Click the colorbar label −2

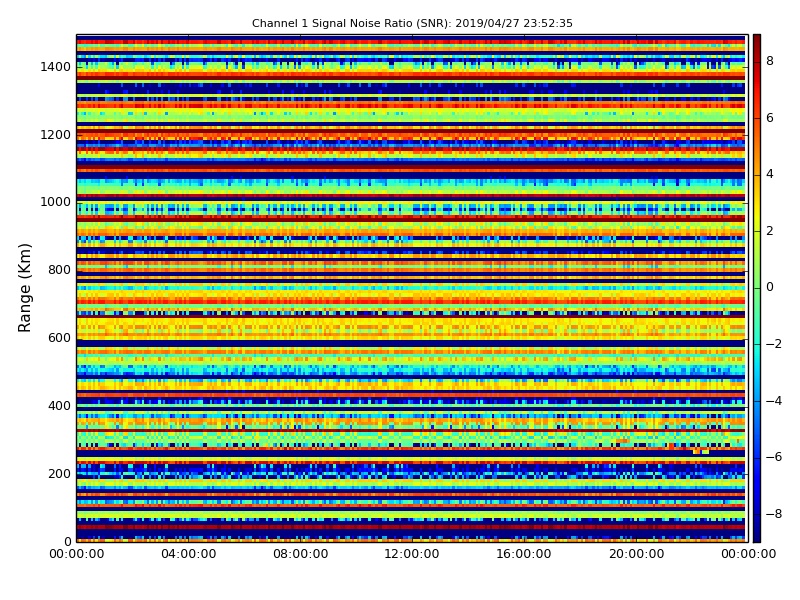774,344
